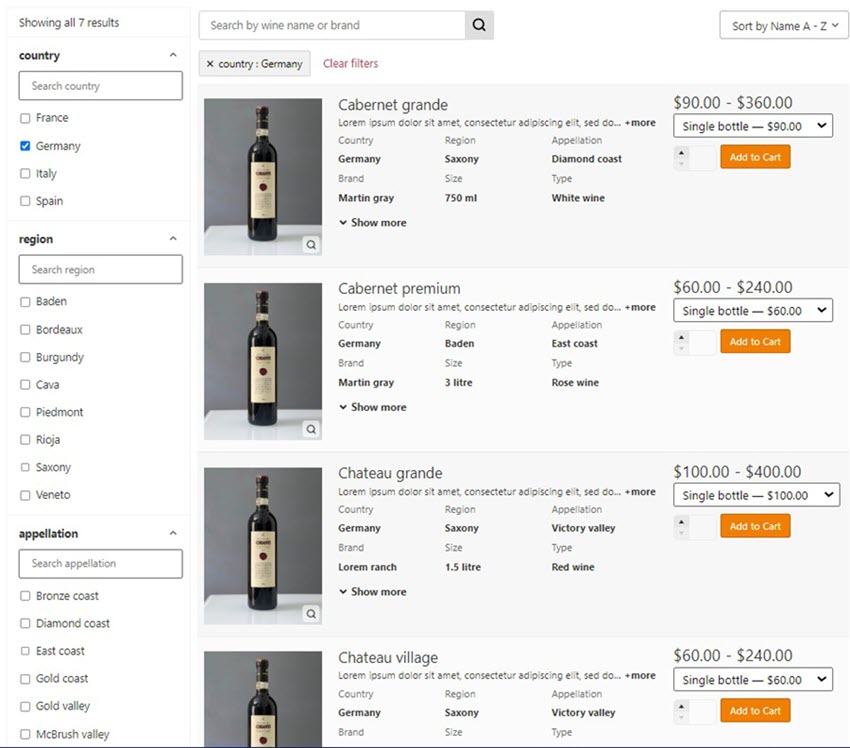The image size is (850, 748).
Task: Collapse the country filter section
Action: 173,55
